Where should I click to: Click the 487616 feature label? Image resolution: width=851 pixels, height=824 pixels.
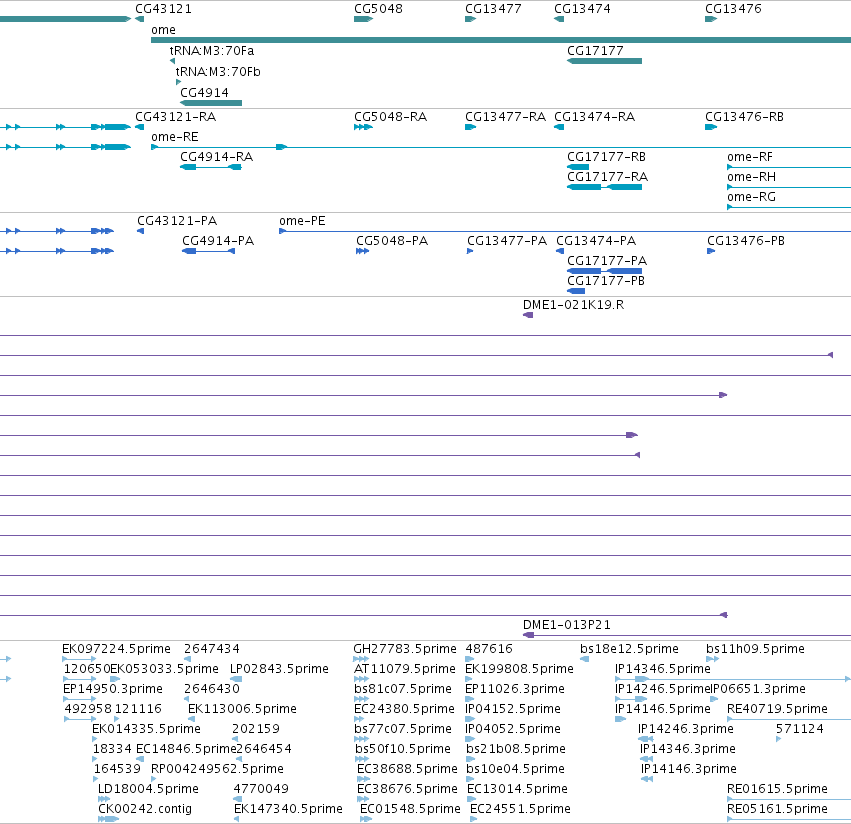click(489, 649)
